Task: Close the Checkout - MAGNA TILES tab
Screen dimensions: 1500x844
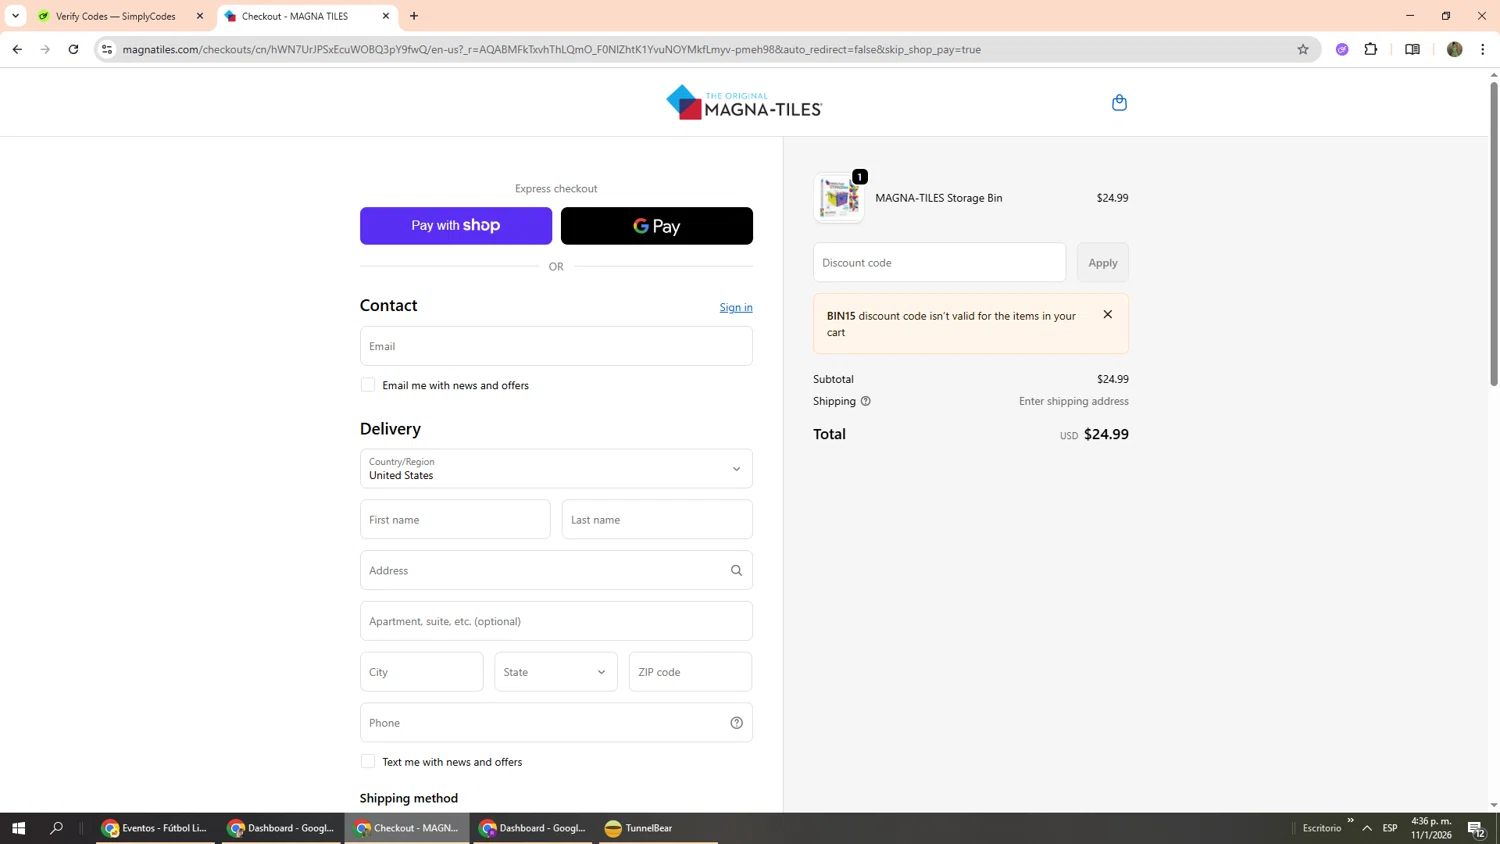Action: click(x=386, y=16)
